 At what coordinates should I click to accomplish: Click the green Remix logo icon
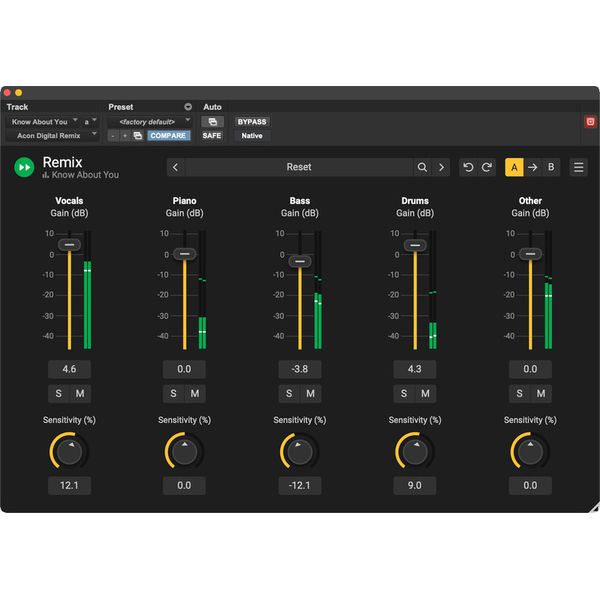(x=24, y=167)
